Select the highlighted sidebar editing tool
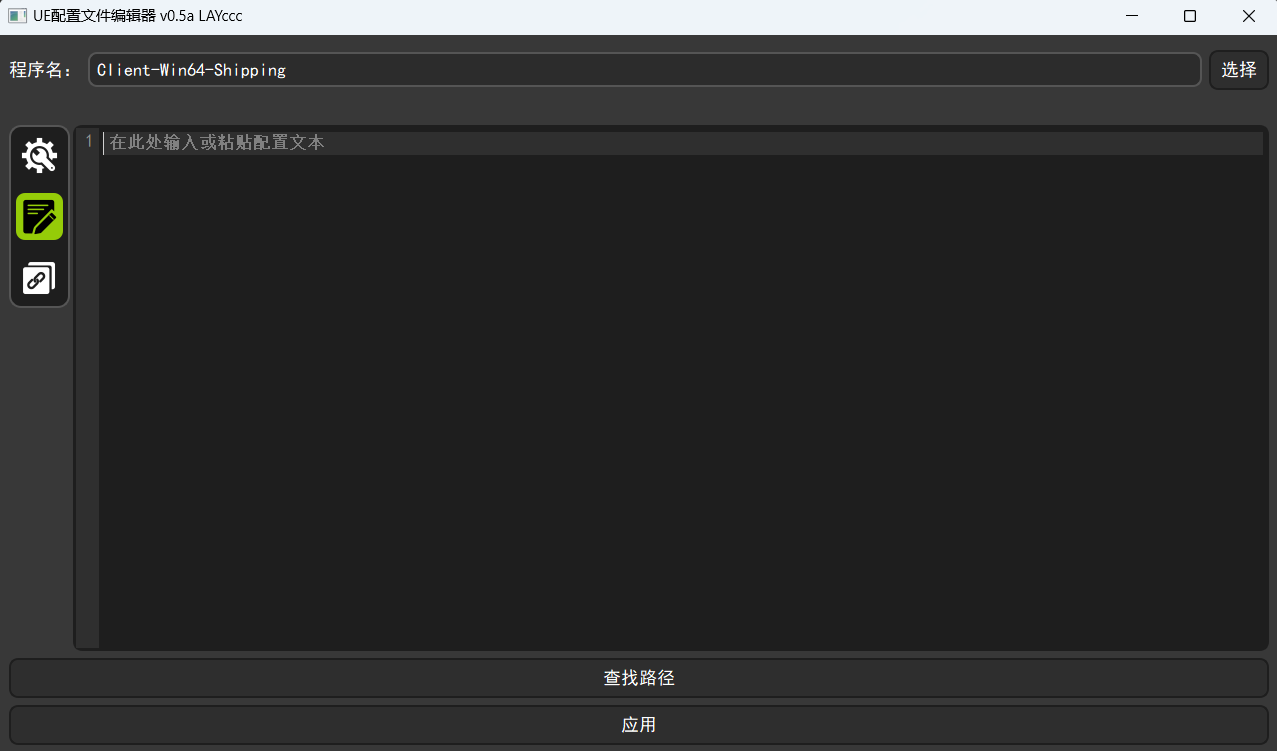This screenshot has width=1277, height=751. (x=39, y=216)
